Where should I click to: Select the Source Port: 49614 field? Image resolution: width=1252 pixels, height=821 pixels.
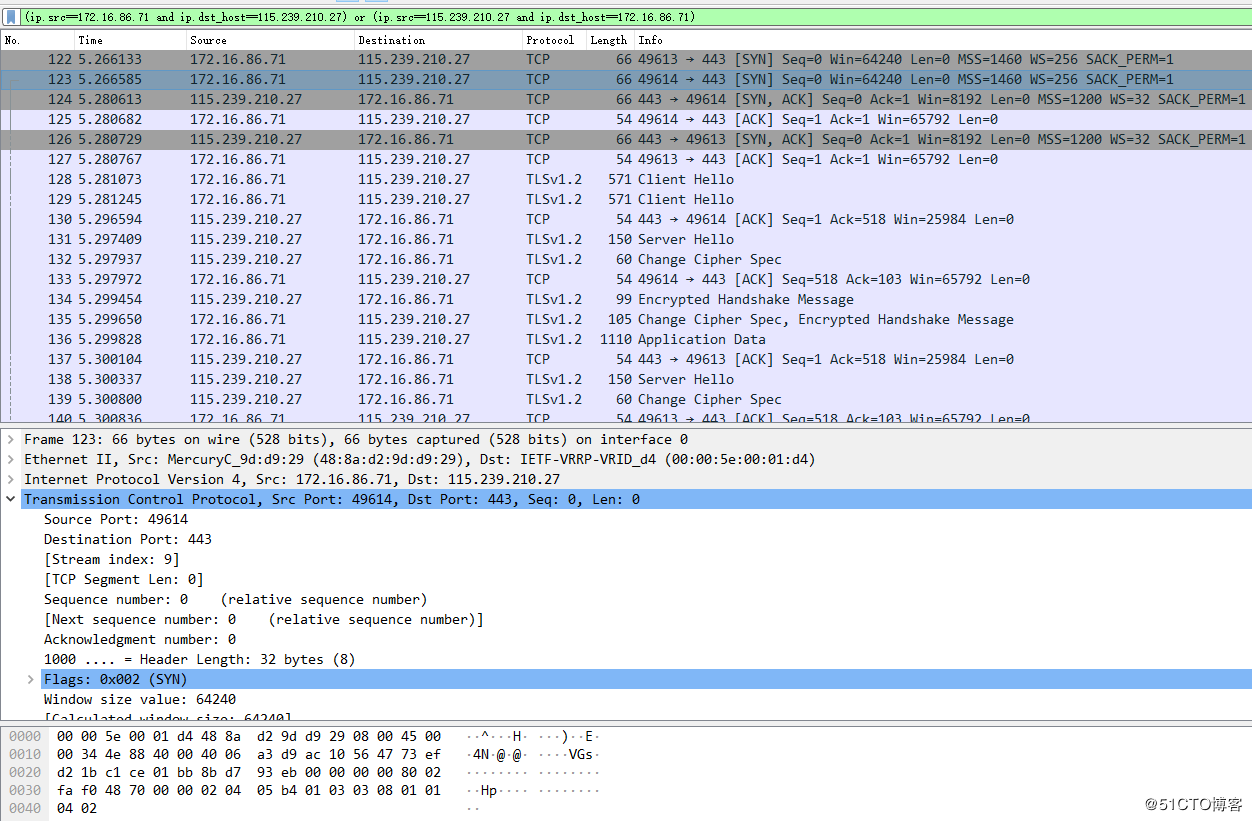pos(115,519)
